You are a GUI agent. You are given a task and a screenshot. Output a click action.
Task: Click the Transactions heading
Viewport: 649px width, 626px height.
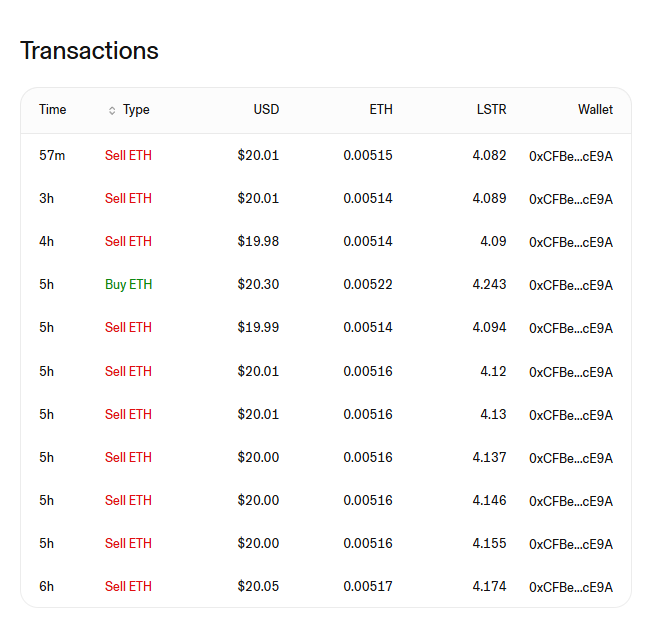point(89,51)
